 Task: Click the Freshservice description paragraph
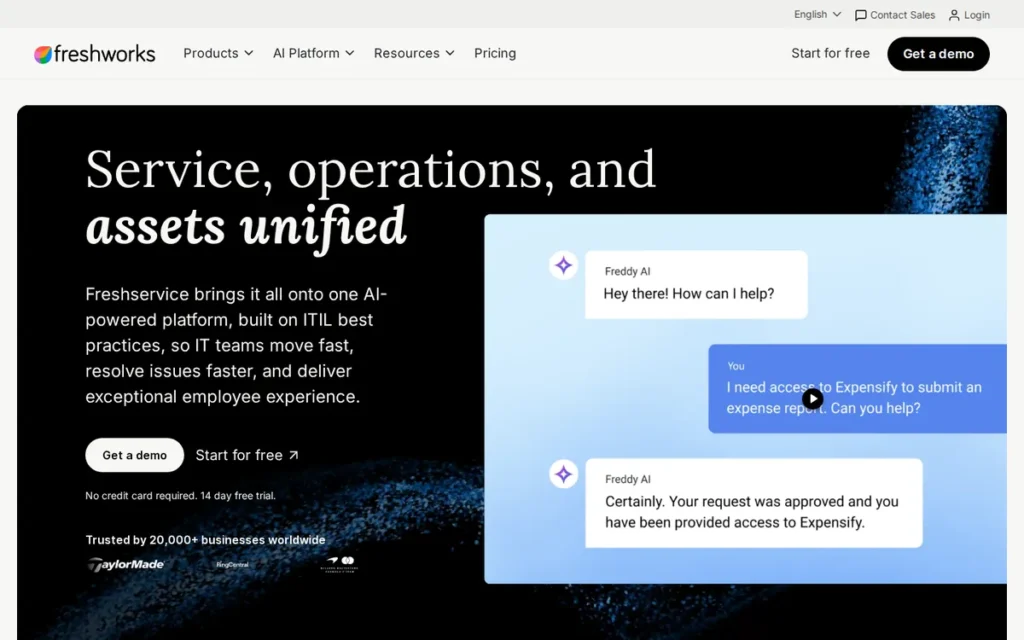(236, 345)
